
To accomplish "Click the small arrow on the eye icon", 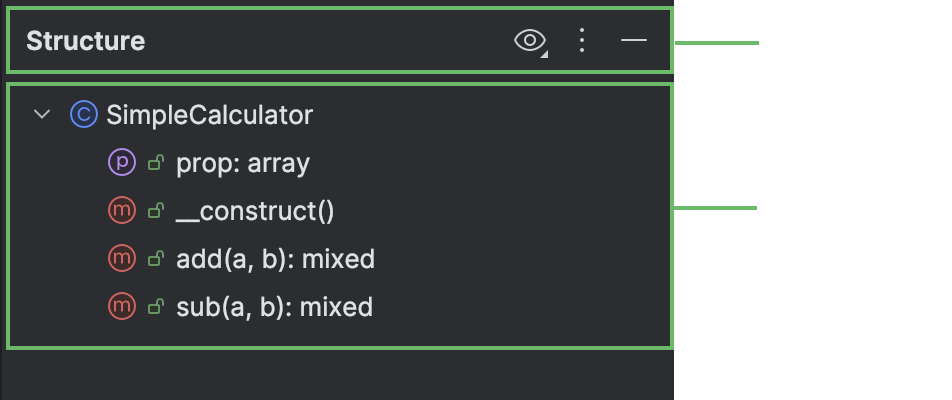I will [x=545, y=54].
